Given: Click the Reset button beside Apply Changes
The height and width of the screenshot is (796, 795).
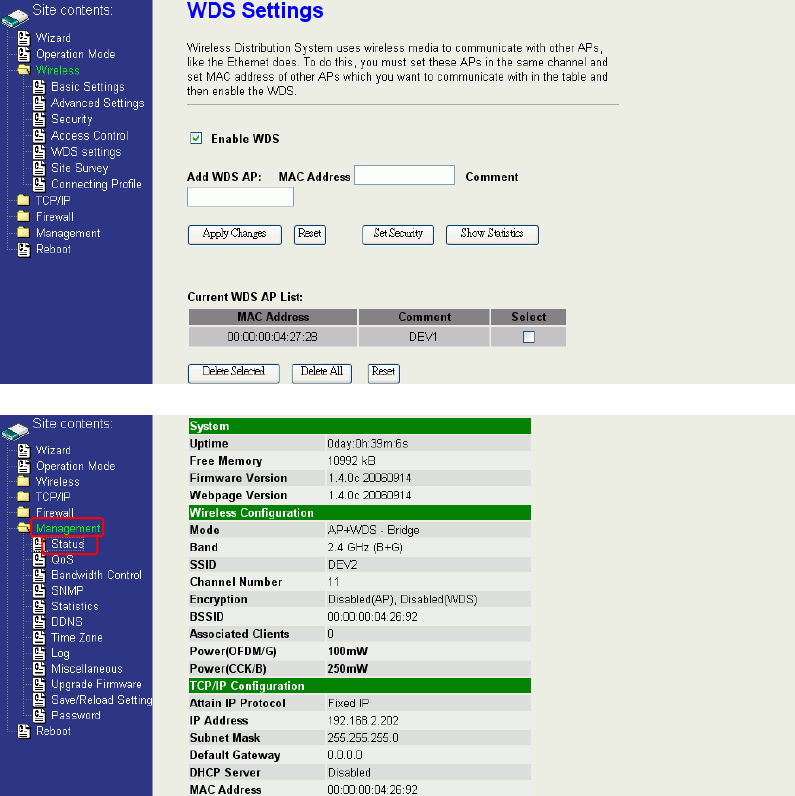Looking at the screenshot, I should point(310,235).
